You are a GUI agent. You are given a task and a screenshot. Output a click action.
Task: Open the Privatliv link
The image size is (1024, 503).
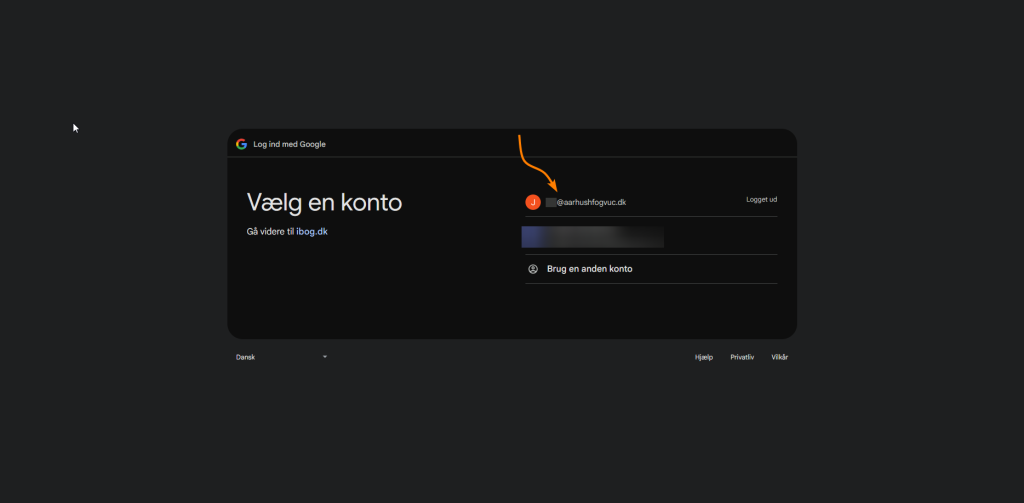(742, 357)
